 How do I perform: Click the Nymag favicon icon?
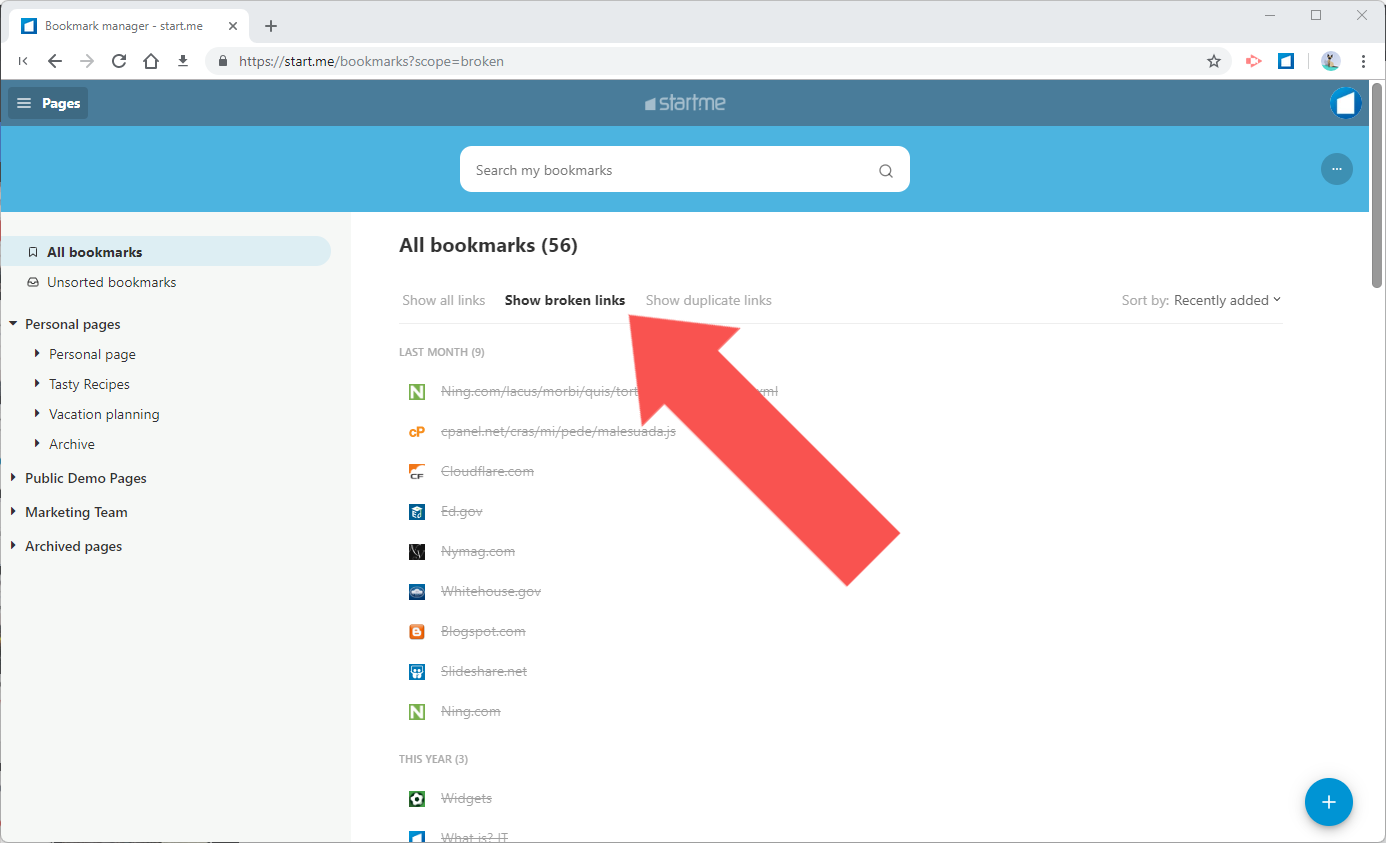tap(417, 552)
